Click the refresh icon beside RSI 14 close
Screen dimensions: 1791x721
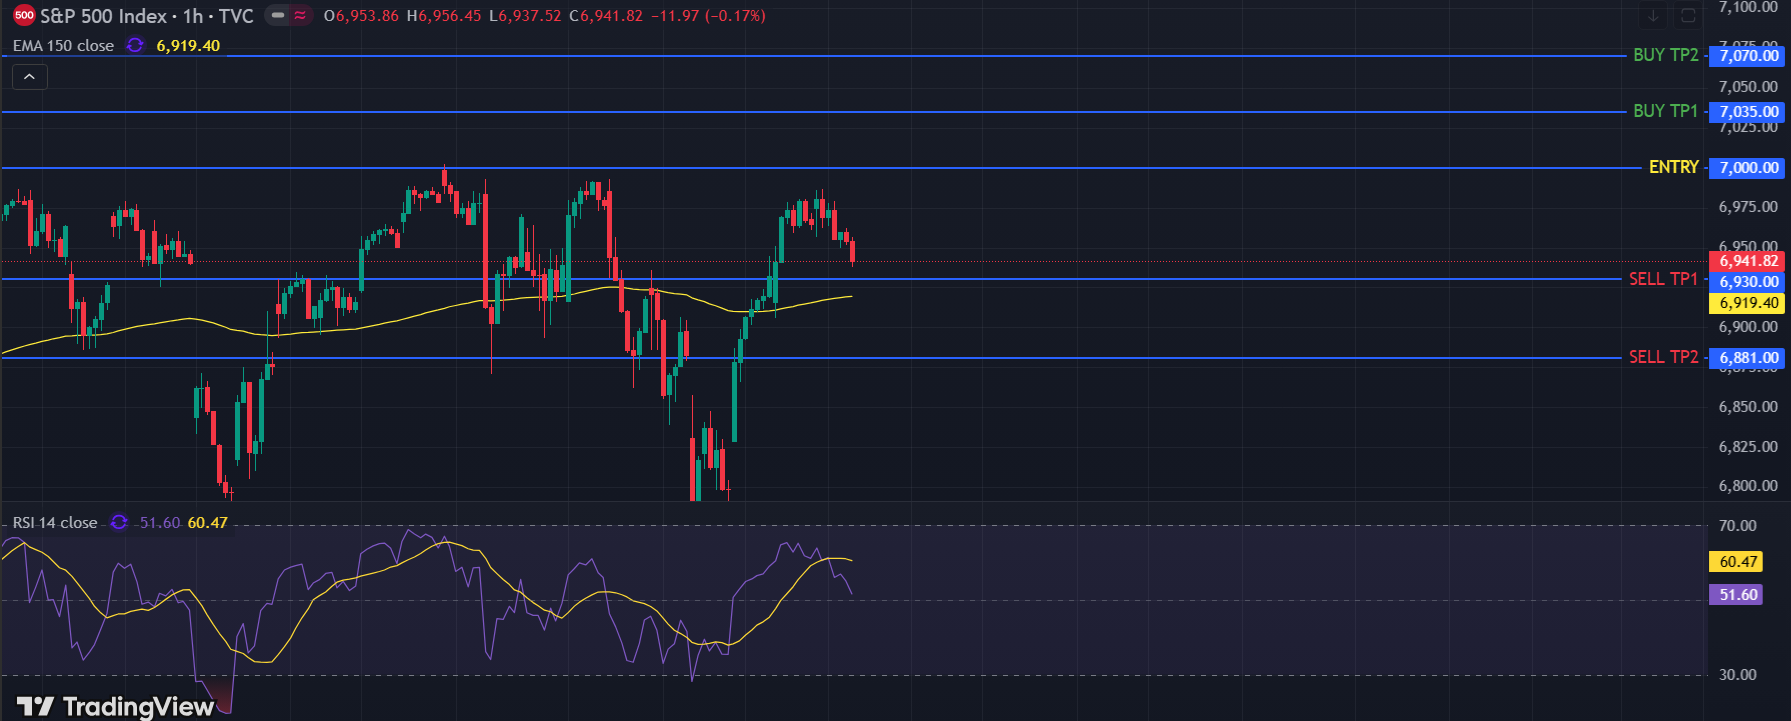click(x=119, y=523)
